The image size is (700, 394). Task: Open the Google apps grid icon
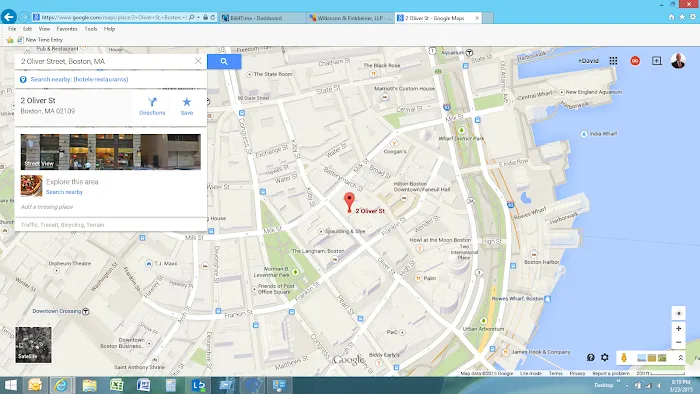pos(613,61)
